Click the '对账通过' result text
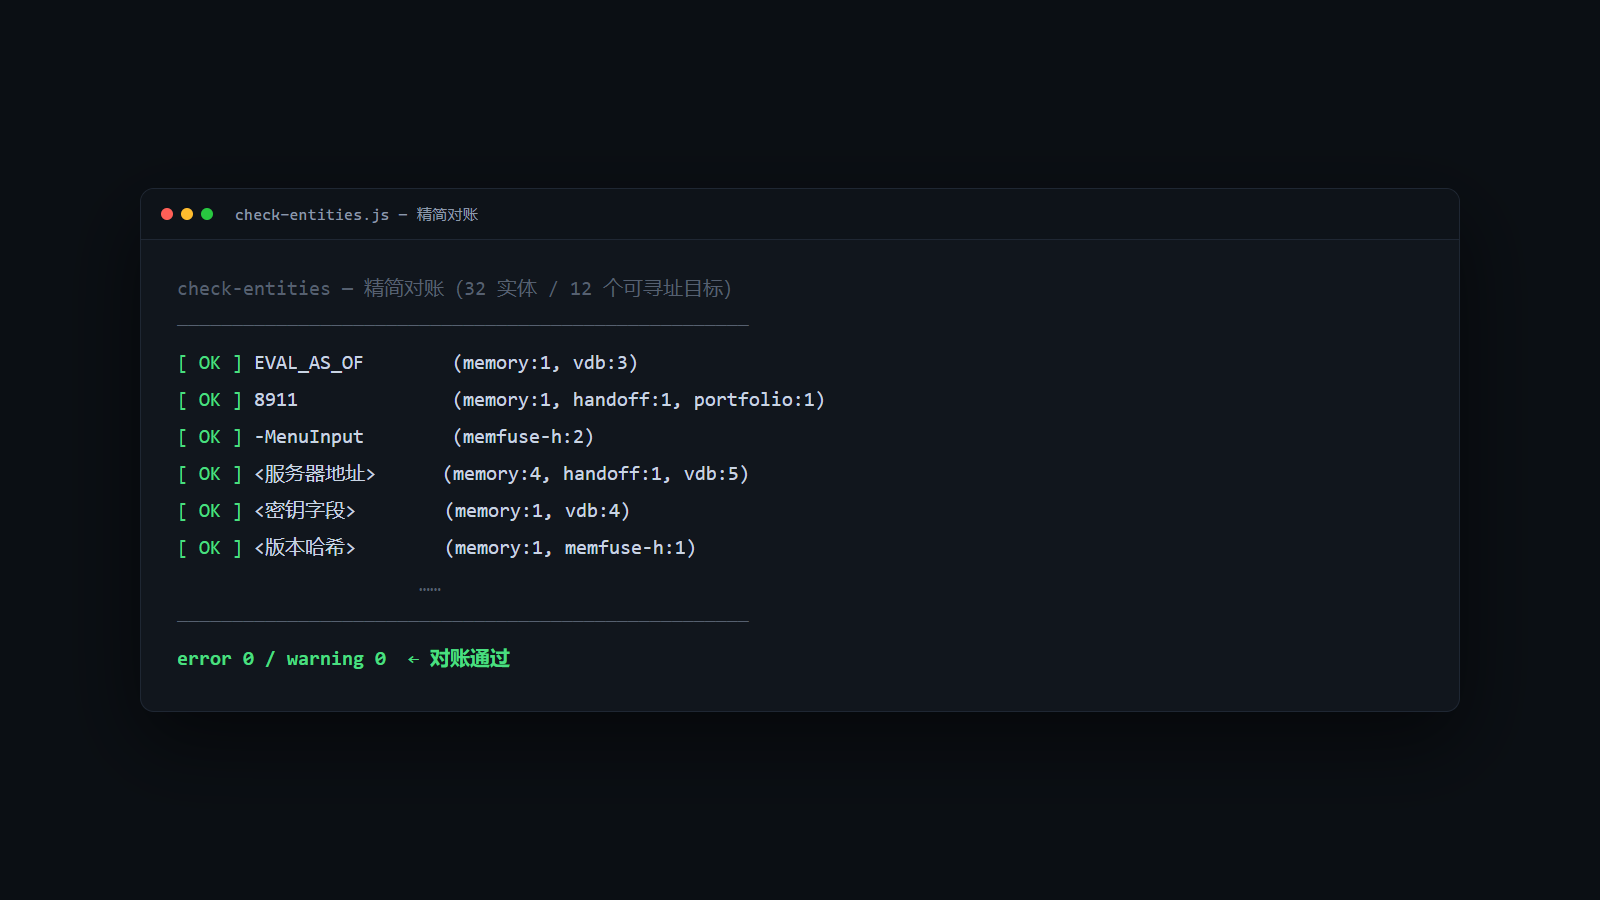Viewport: 1600px width, 900px height. pyautogui.click(x=470, y=658)
